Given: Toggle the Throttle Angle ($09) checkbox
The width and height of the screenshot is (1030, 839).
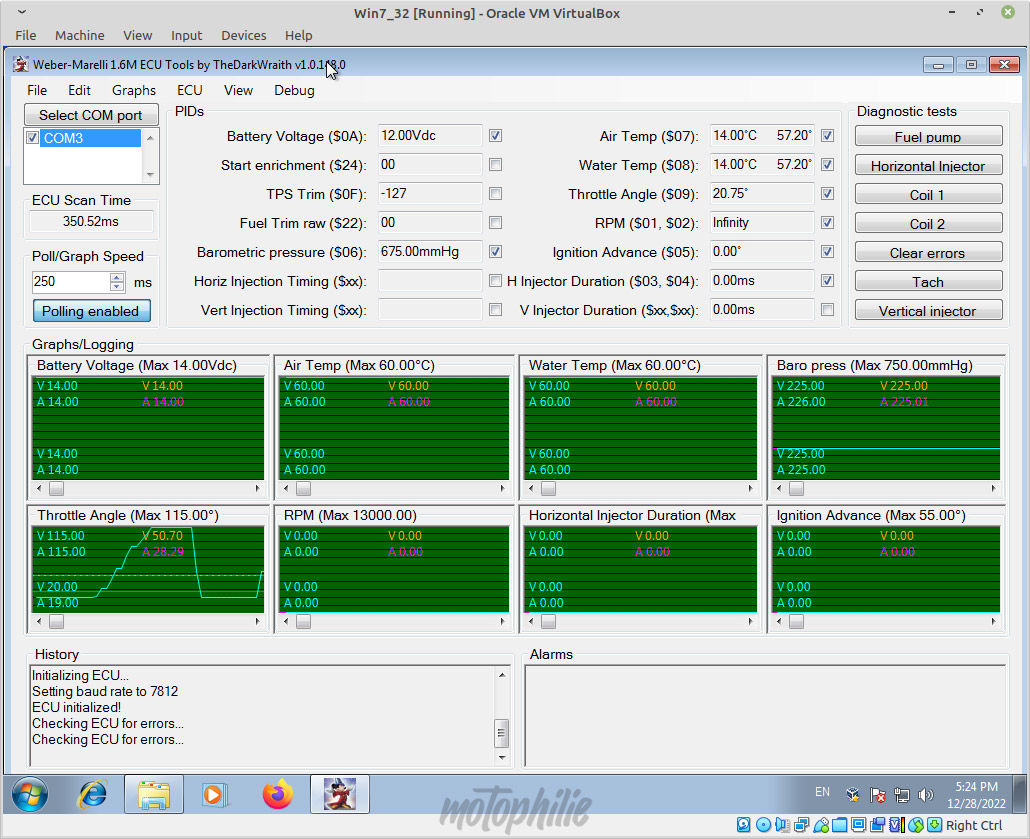Looking at the screenshot, I should coord(828,194).
